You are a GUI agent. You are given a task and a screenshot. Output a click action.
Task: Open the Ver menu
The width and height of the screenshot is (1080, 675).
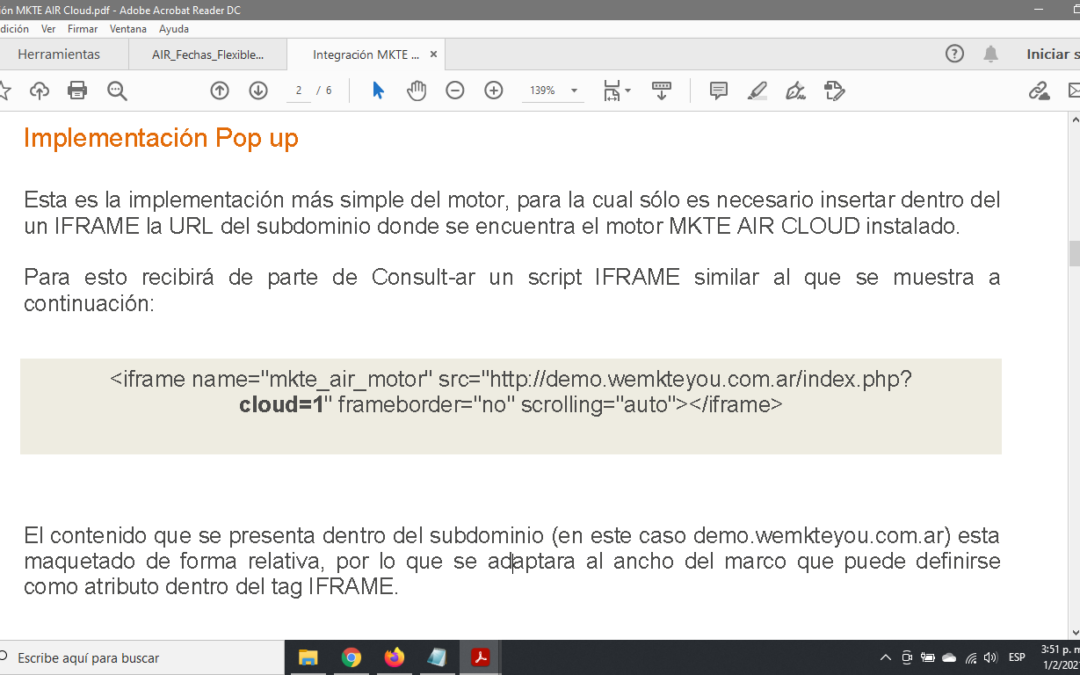coord(48,29)
